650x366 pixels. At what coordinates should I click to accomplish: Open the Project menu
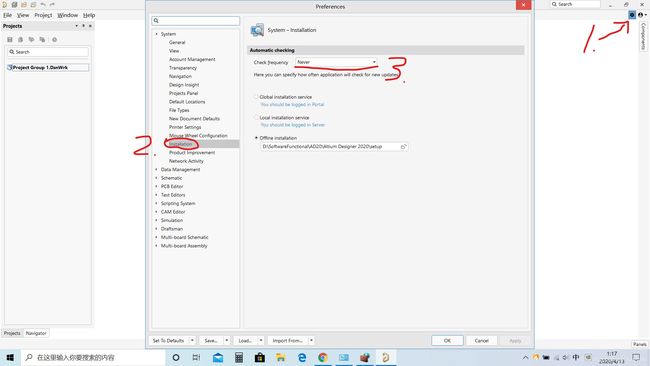click(x=43, y=15)
